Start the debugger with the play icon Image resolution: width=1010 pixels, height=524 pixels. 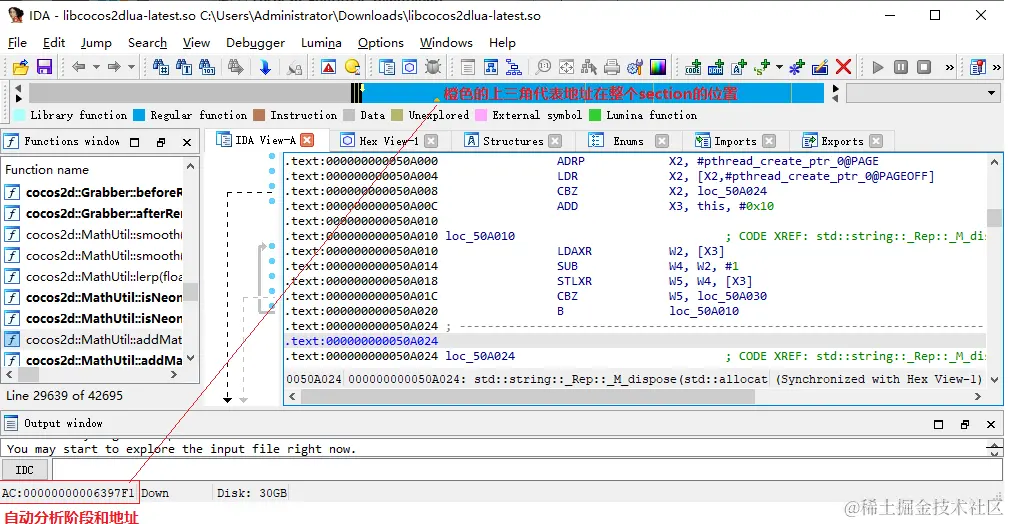[x=878, y=67]
